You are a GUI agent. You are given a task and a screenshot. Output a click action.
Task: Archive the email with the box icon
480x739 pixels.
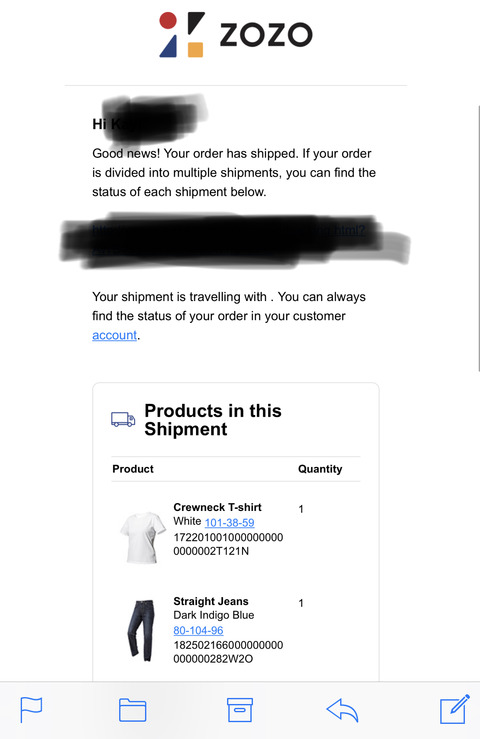pos(240,710)
